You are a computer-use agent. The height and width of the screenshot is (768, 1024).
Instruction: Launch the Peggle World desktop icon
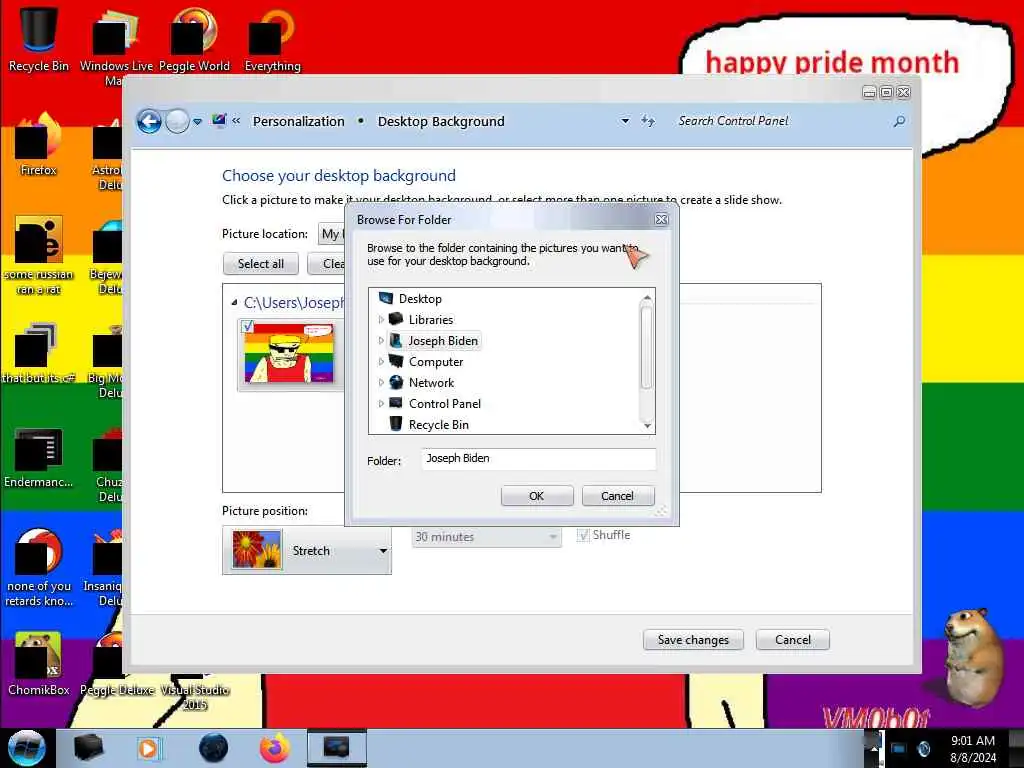[x=194, y=39]
